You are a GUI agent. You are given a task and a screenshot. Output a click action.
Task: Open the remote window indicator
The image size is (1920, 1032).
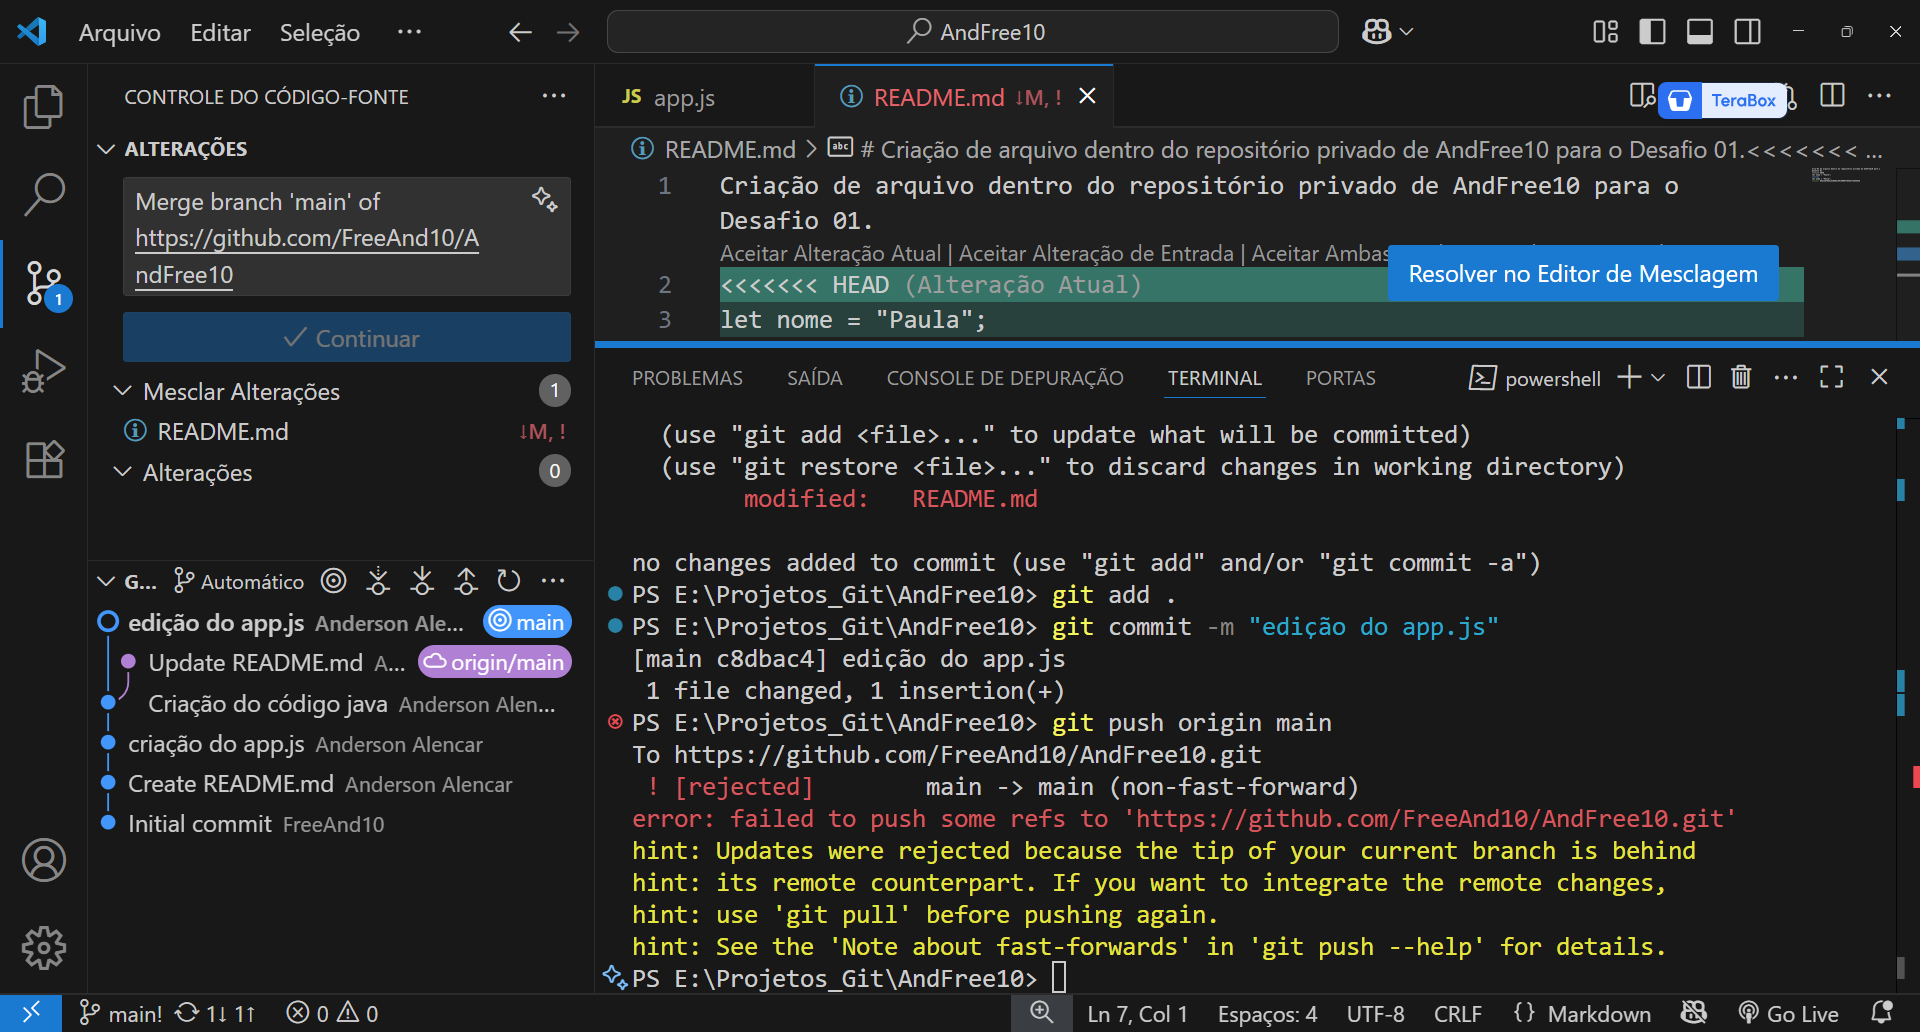[31, 1013]
